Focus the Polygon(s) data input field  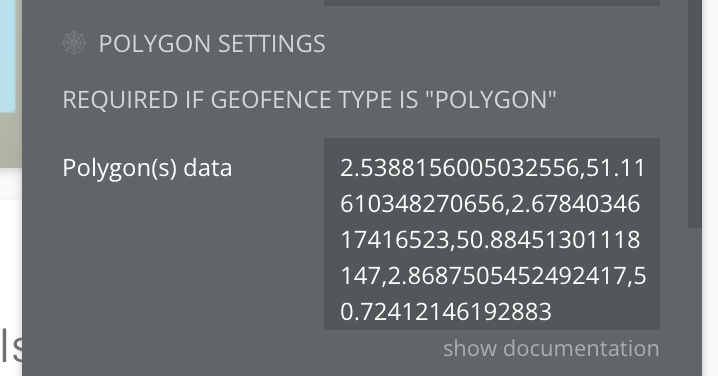492,234
